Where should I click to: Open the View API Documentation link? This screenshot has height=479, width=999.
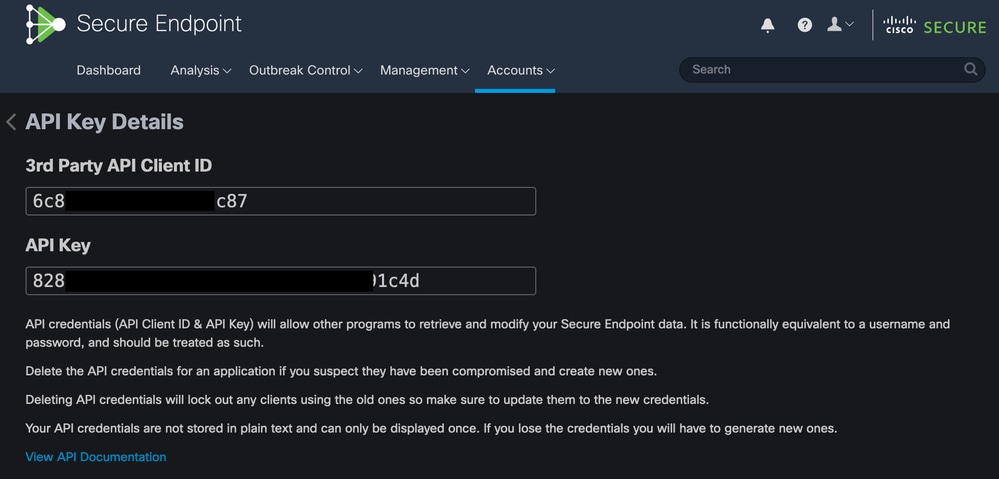(96, 457)
